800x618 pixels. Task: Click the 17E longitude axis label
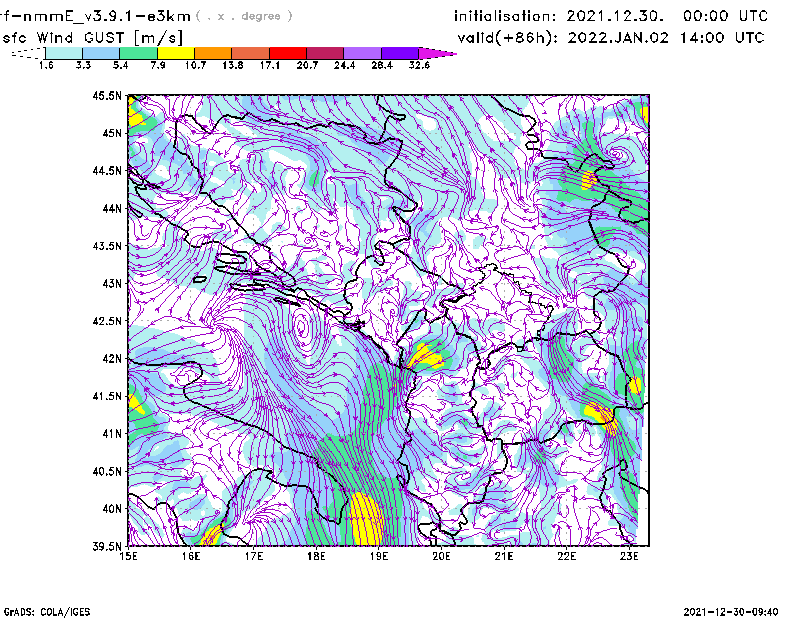(x=254, y=556)
